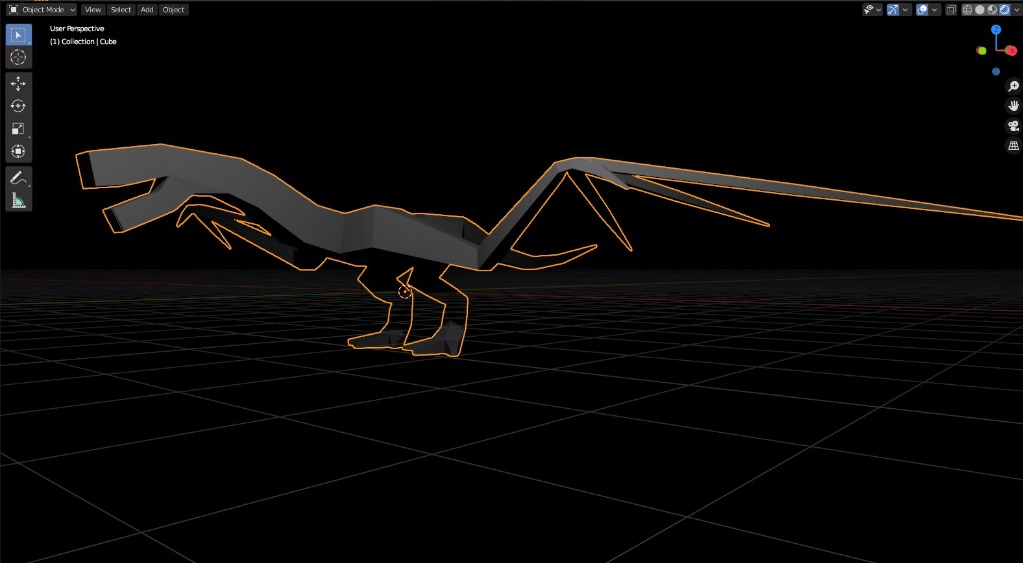
Task: Activate the Move tool
Action: (18, 84)
